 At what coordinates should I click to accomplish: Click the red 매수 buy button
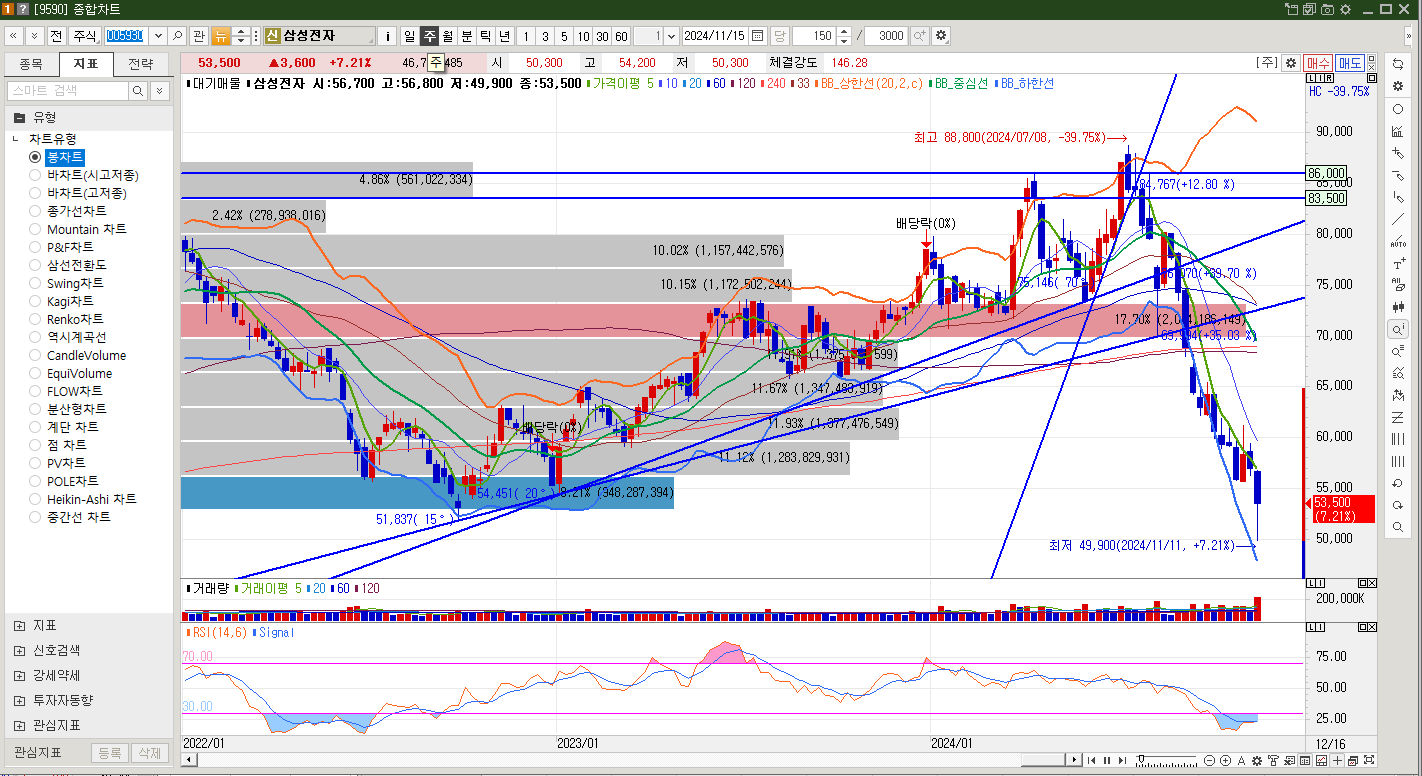coord(1318,63)
